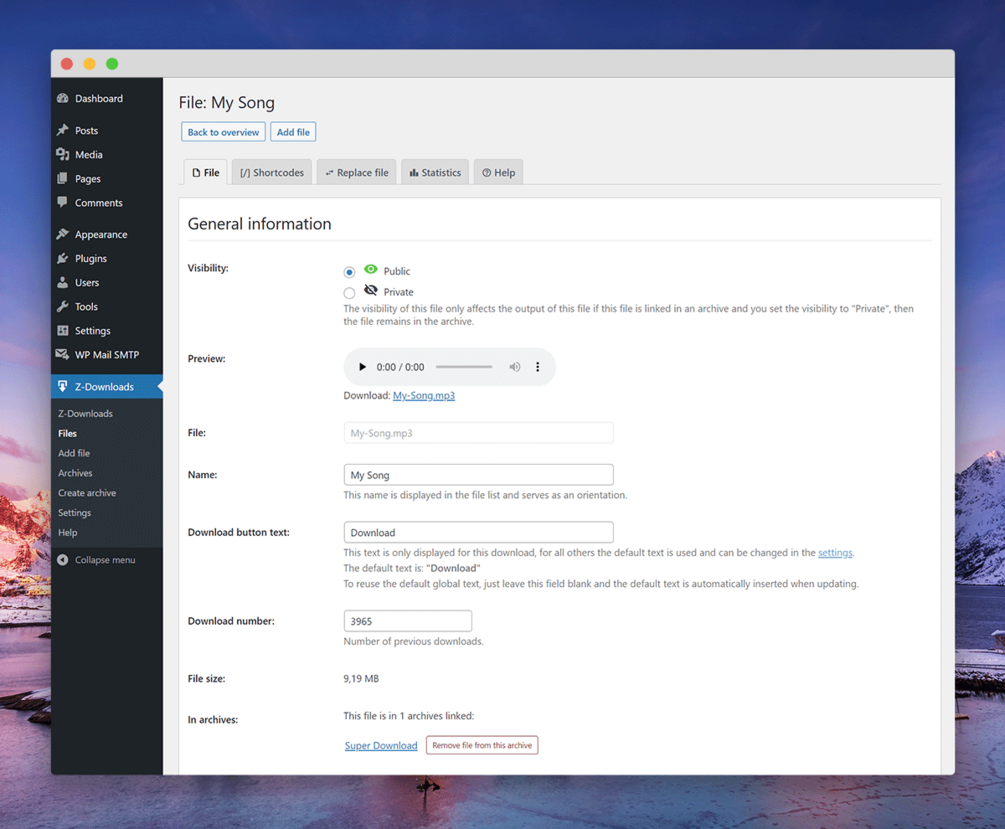Click the Tools wrench icon
Image resolution: width=1005 pixels, height=829 pixels.
(62, 306)
